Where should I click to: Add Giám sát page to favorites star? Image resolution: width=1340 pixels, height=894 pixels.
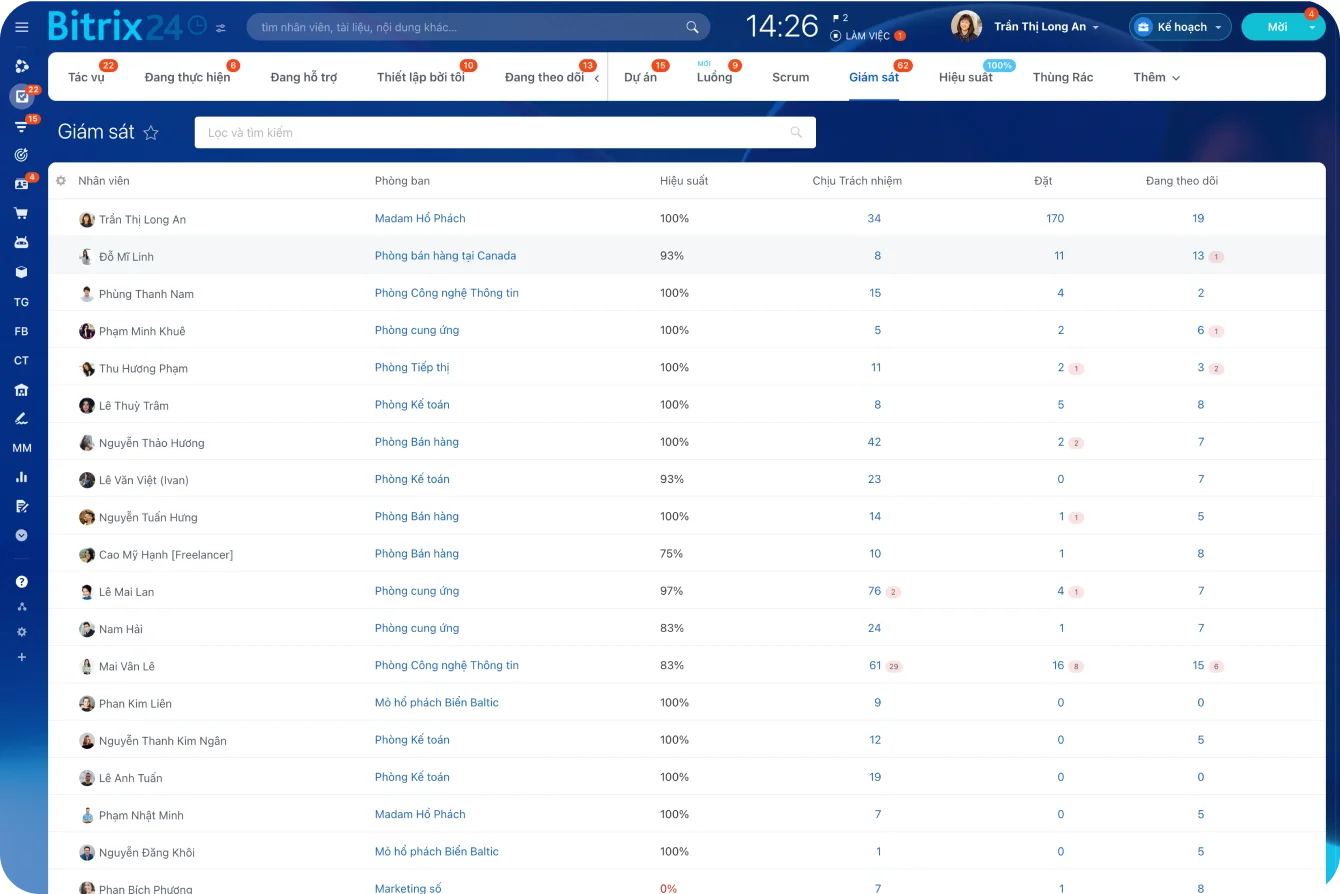(151, 133)
